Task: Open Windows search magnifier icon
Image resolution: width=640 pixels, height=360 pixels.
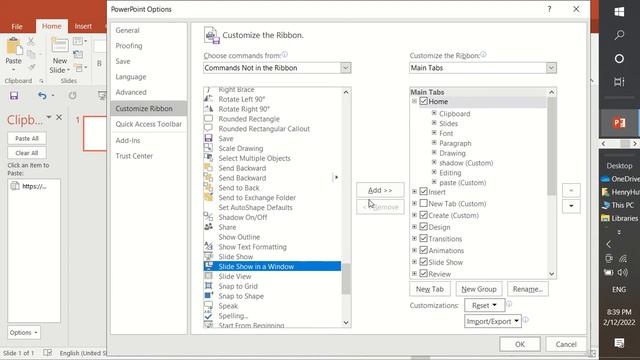Action: pos(619,35)
